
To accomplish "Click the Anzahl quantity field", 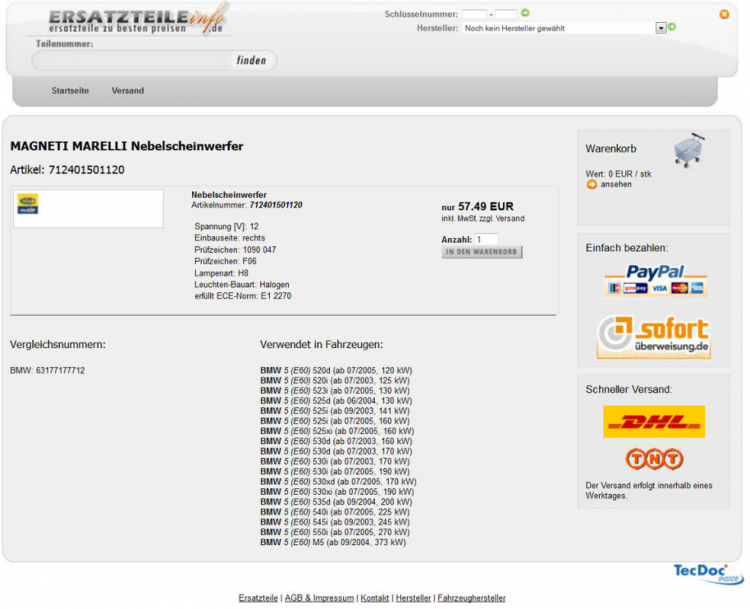I will tap(486, 239).
